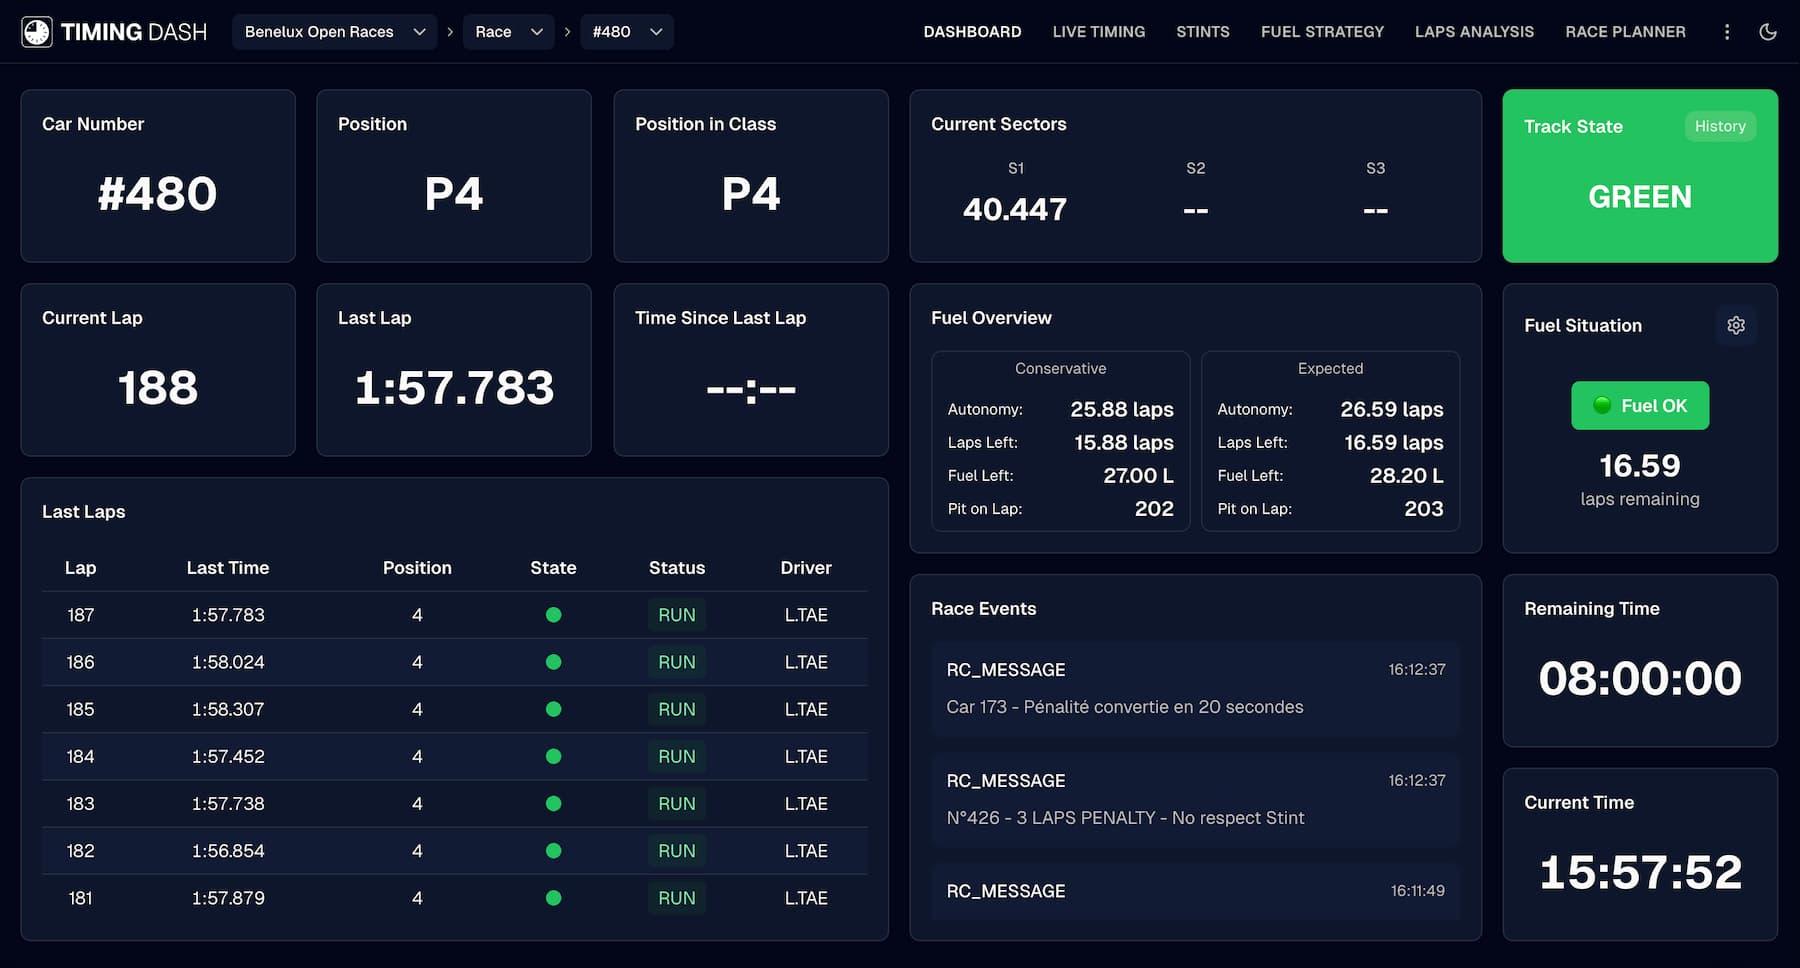Viewport: 1800px width, 968px height.
Task: Click the green state dot for lap 187
Action: [x=553, y=614]
